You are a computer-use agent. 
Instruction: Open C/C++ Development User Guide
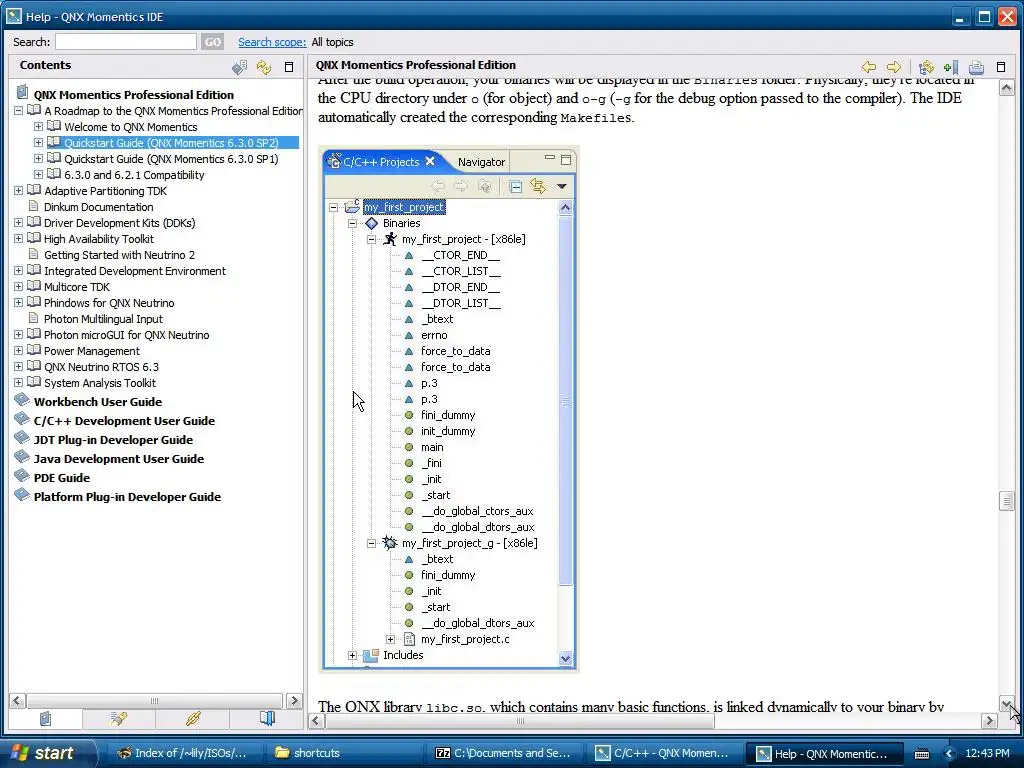coord(124,421)
